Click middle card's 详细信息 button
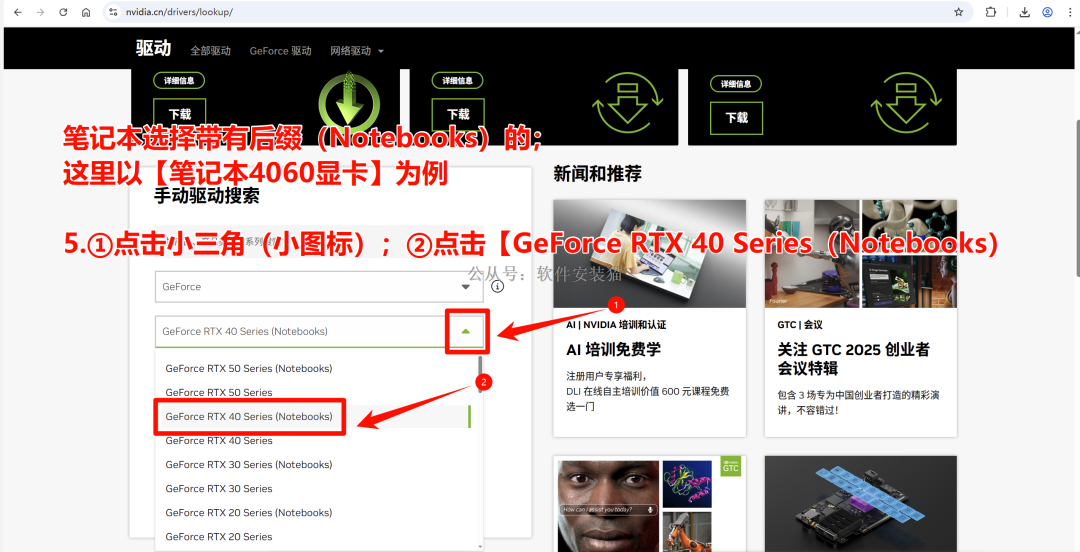 457,81
